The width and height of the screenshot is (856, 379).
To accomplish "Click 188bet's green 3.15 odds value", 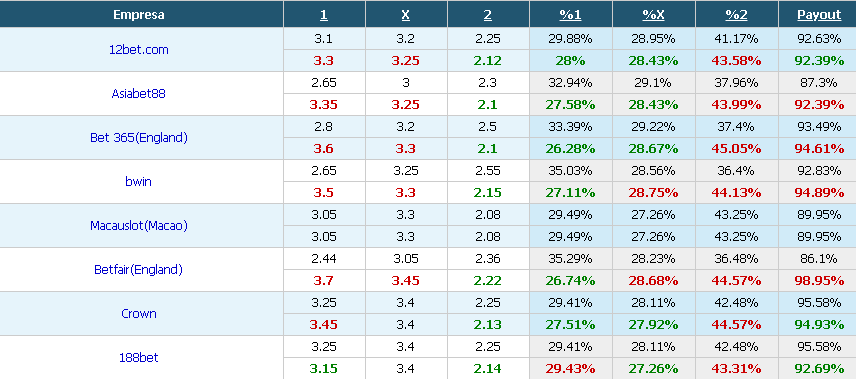I will click(324, 369).
